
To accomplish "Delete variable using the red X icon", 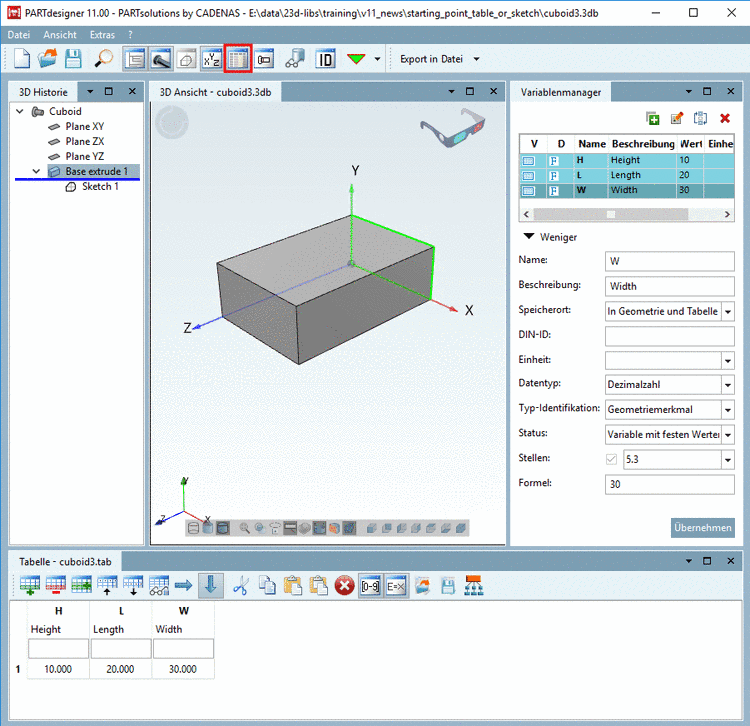I will (x=725, y=118).
